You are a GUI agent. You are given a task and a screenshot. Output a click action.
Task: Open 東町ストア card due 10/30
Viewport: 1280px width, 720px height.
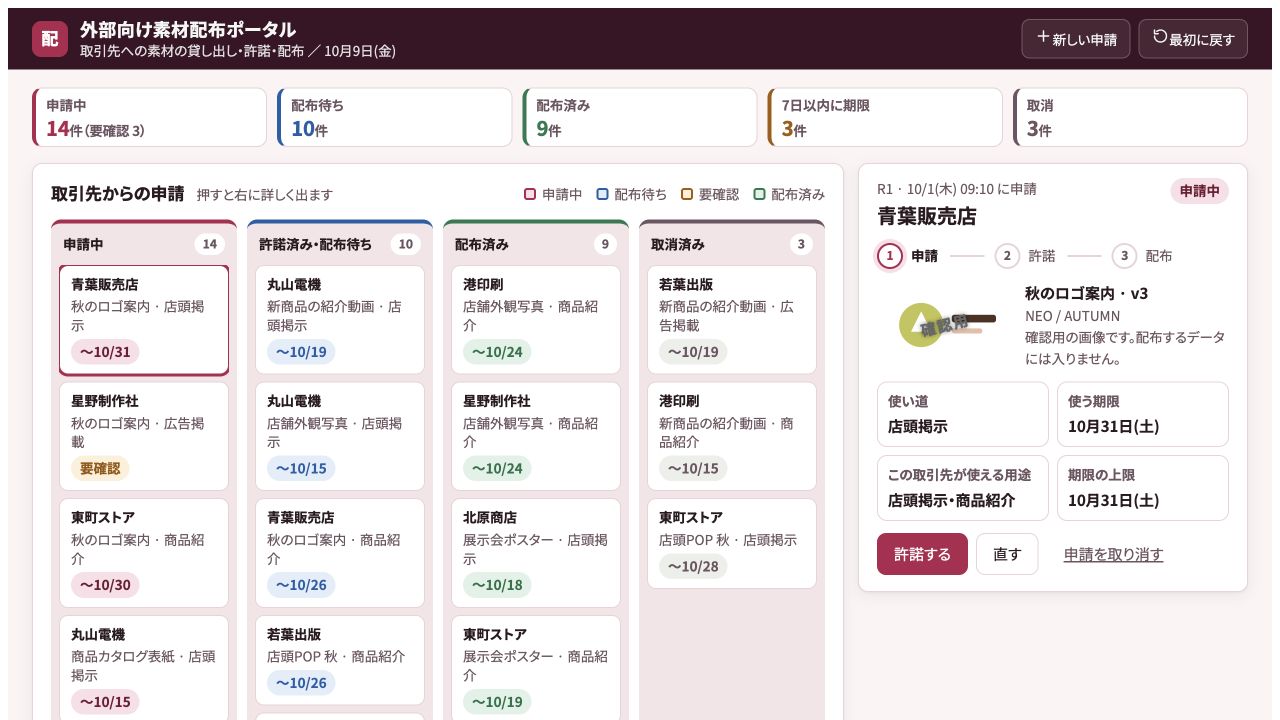coord(144,553)
